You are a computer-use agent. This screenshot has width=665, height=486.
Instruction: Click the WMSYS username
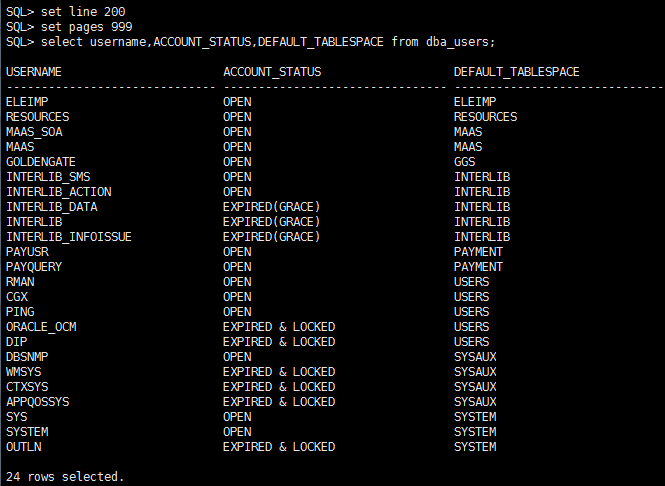coord(24,372)
